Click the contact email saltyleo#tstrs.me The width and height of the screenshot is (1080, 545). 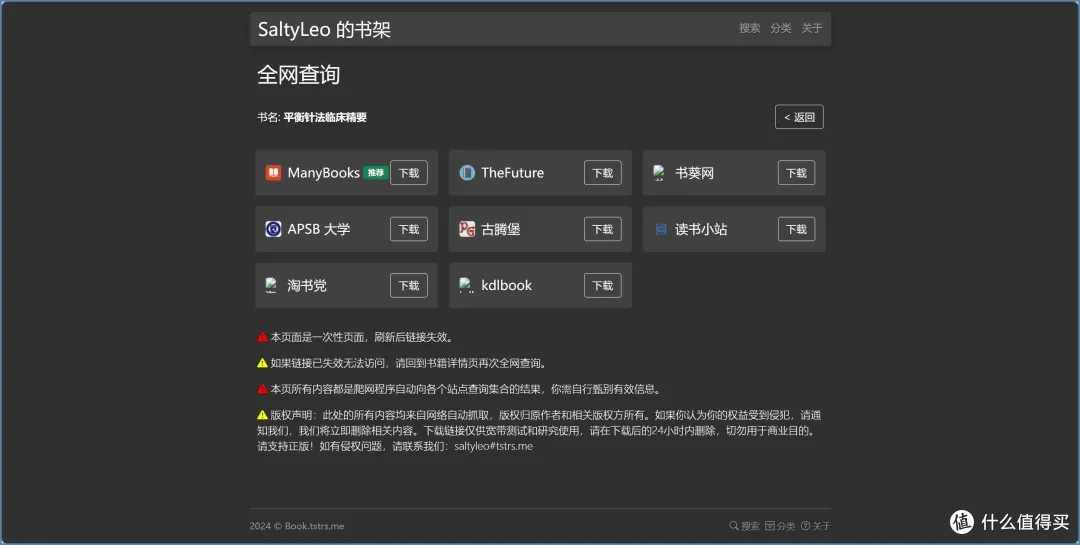click(493, 446)
